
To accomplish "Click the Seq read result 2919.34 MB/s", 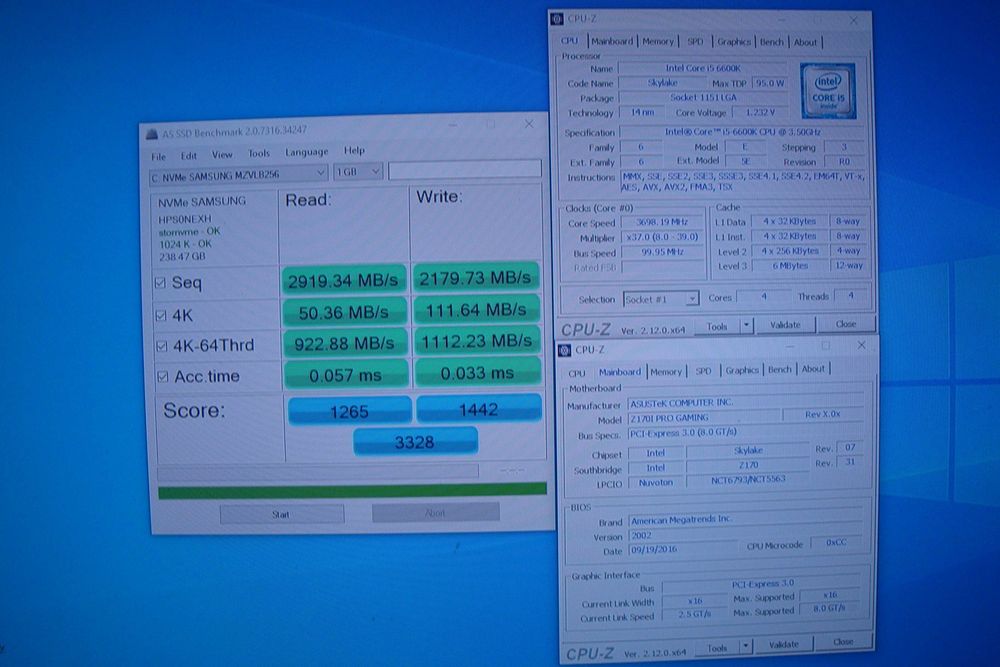I will 344,280.
